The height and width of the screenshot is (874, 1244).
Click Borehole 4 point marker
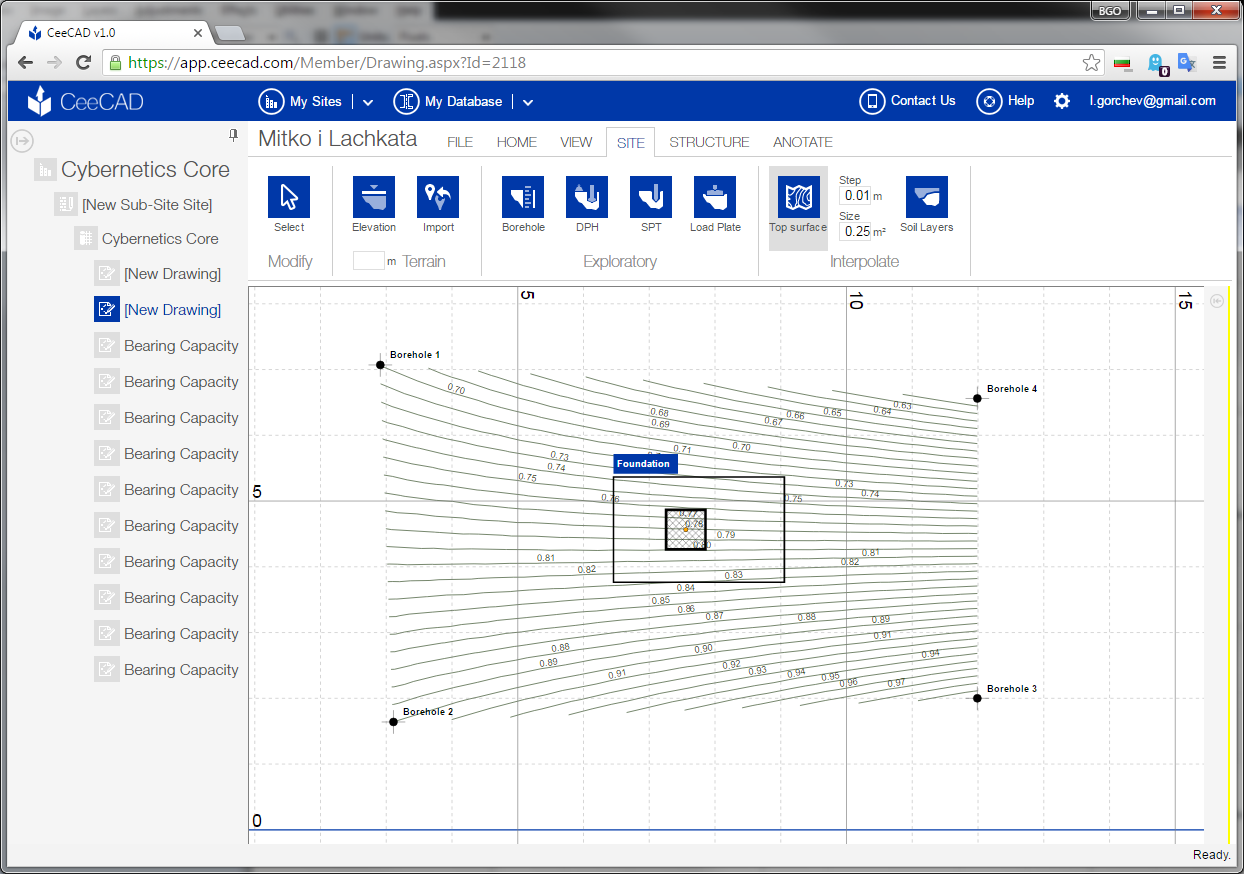(x=978, y=398)
